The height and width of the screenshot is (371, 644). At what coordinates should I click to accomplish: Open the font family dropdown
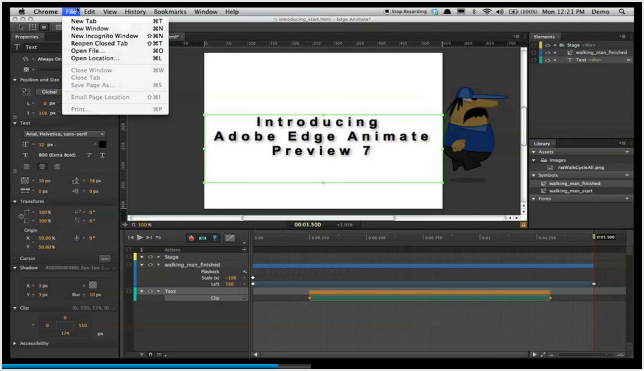[x=64, y=134]
